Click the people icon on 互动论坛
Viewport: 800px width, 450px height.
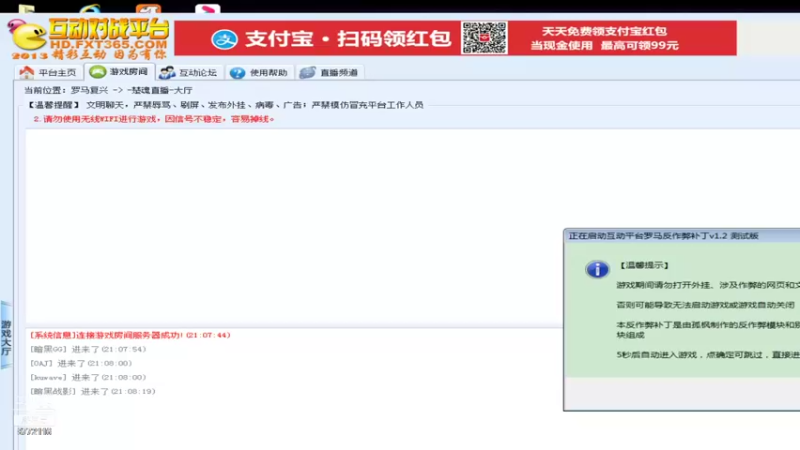pos(167,72)
